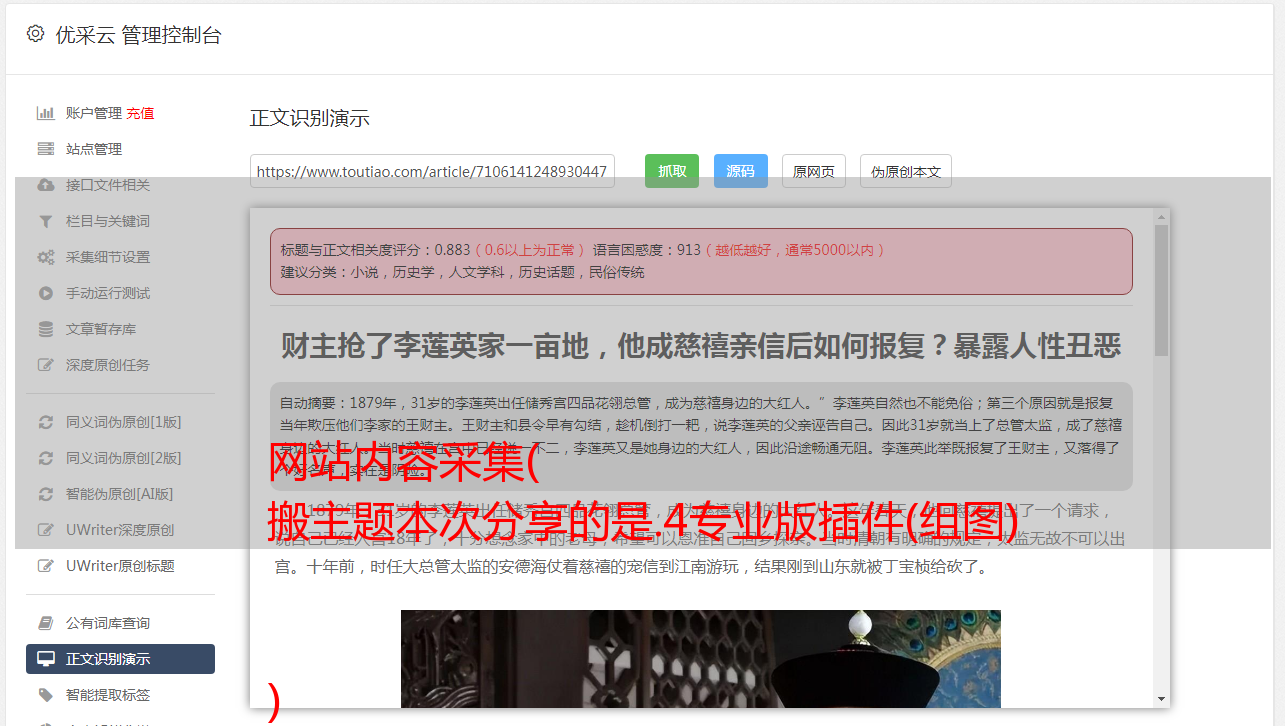
Task: Click the tag icon for 智能提取标签
Action: coord(46,695)
